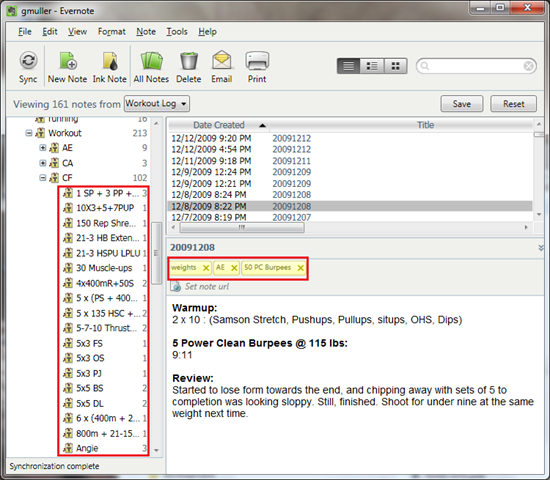Create an Ink Note

pyautogui.click(x=109, y=67)
